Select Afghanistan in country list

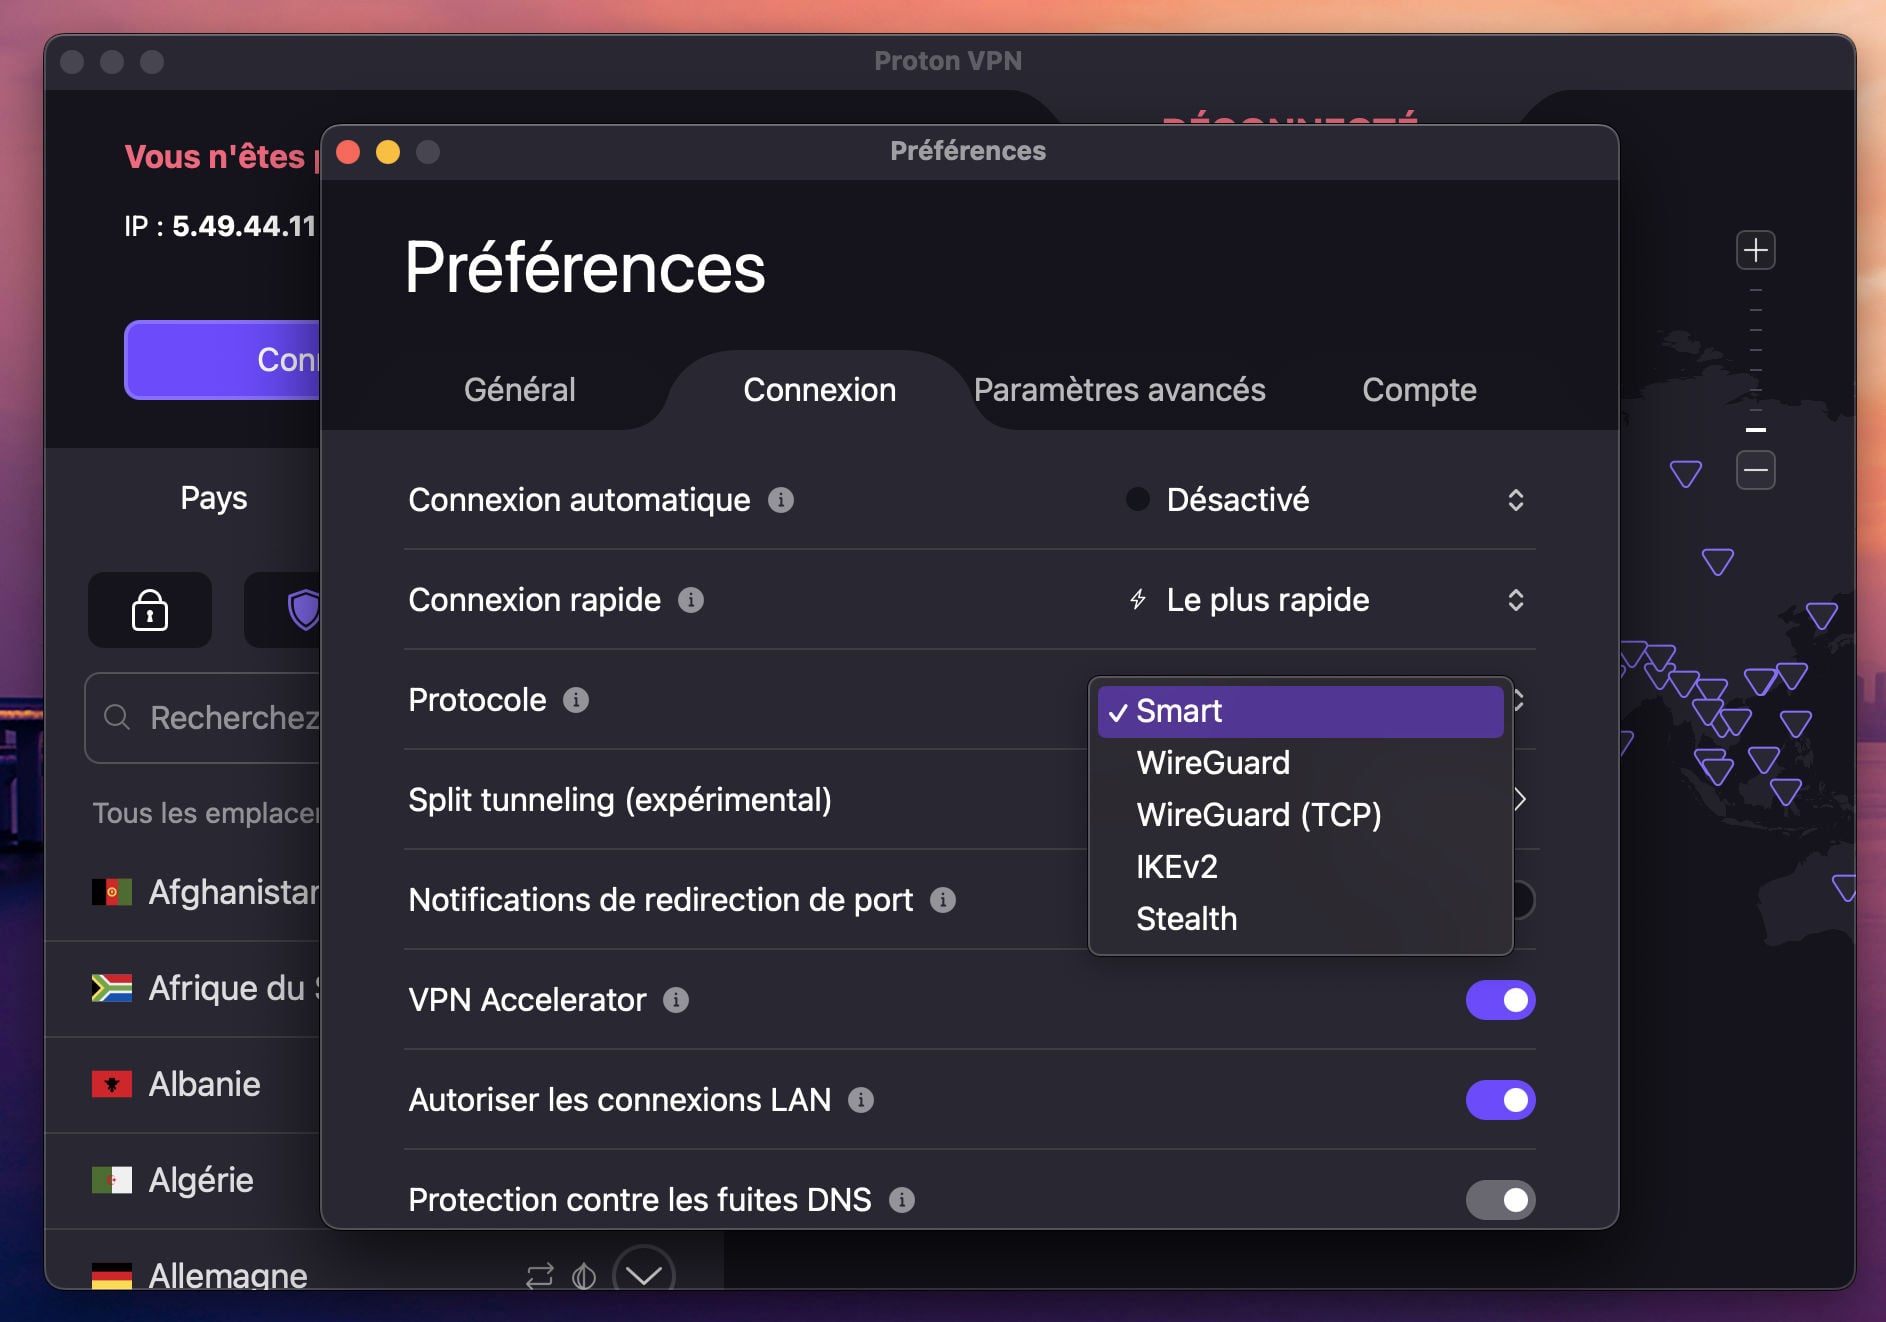(183, 892)
